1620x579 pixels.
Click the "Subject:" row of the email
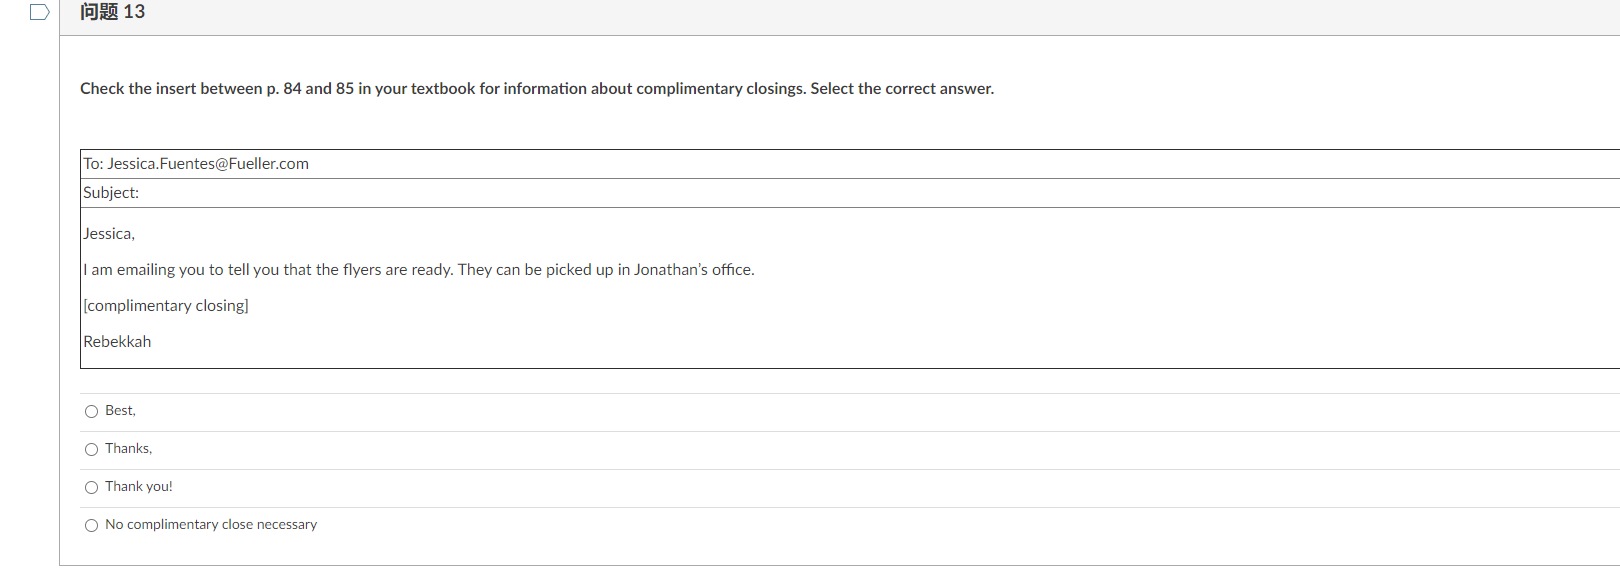click(x=850, y=193)
